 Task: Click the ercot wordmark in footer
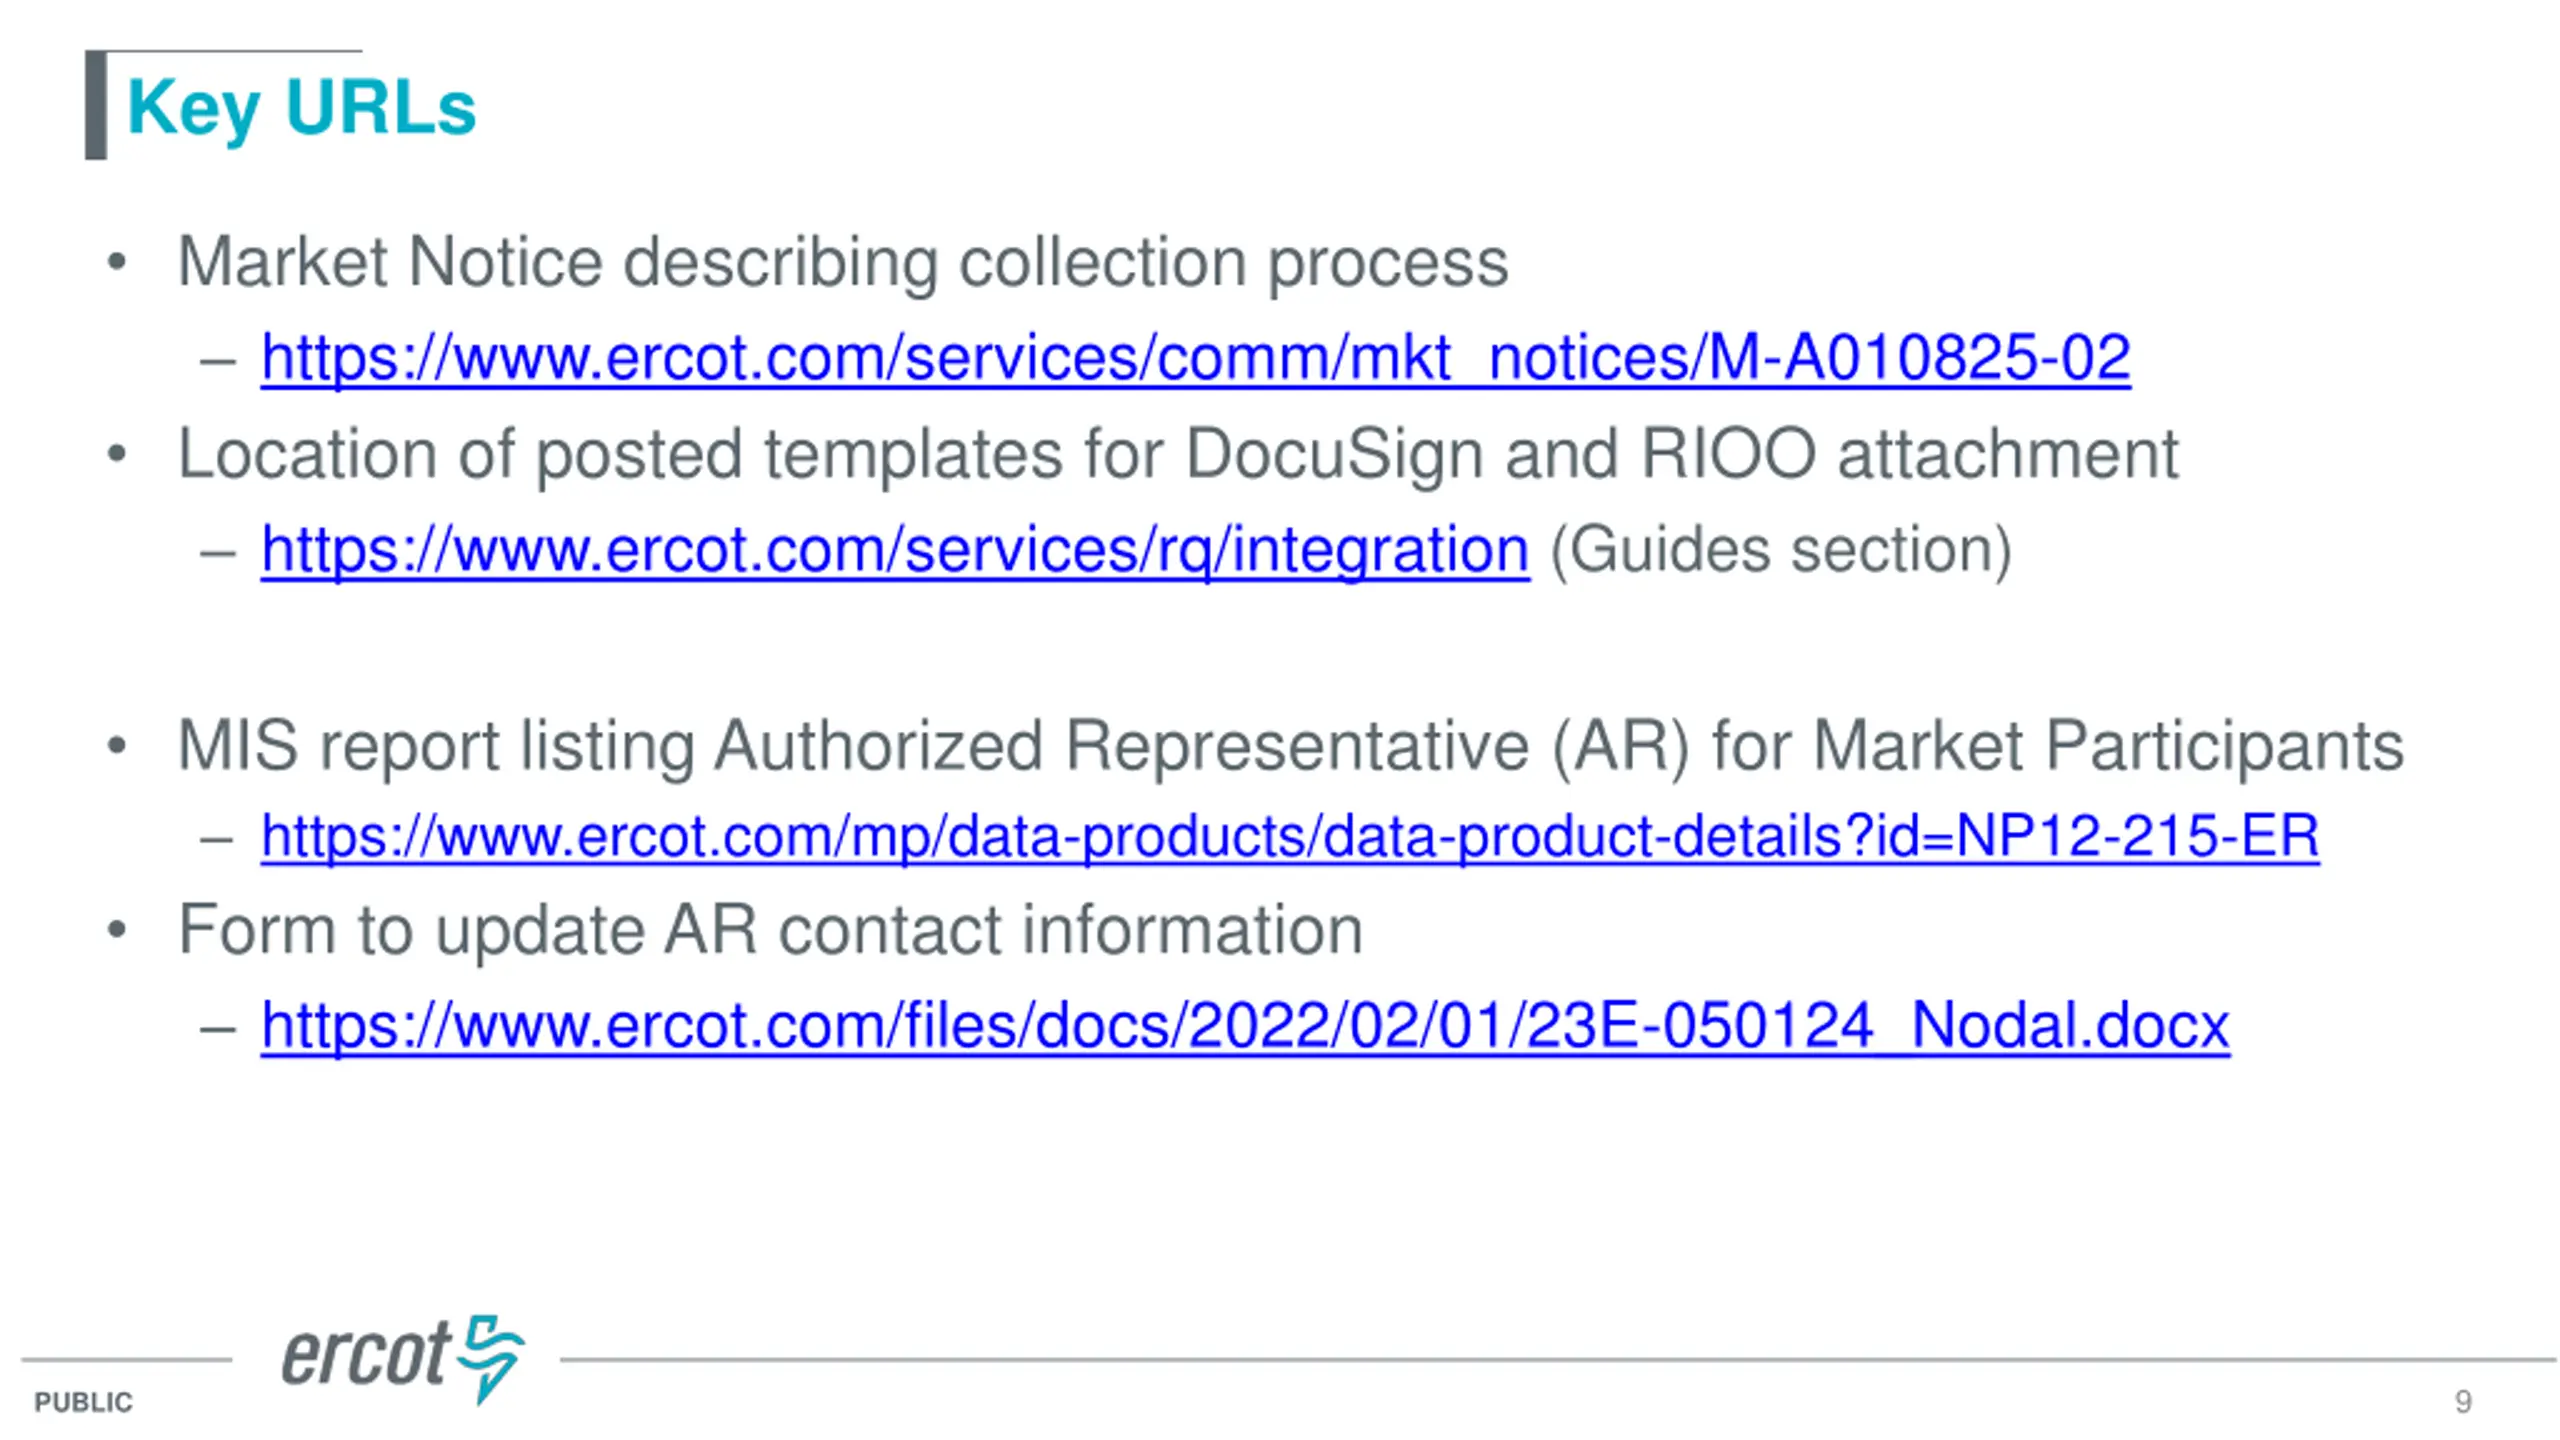(x=366, y=1355)
